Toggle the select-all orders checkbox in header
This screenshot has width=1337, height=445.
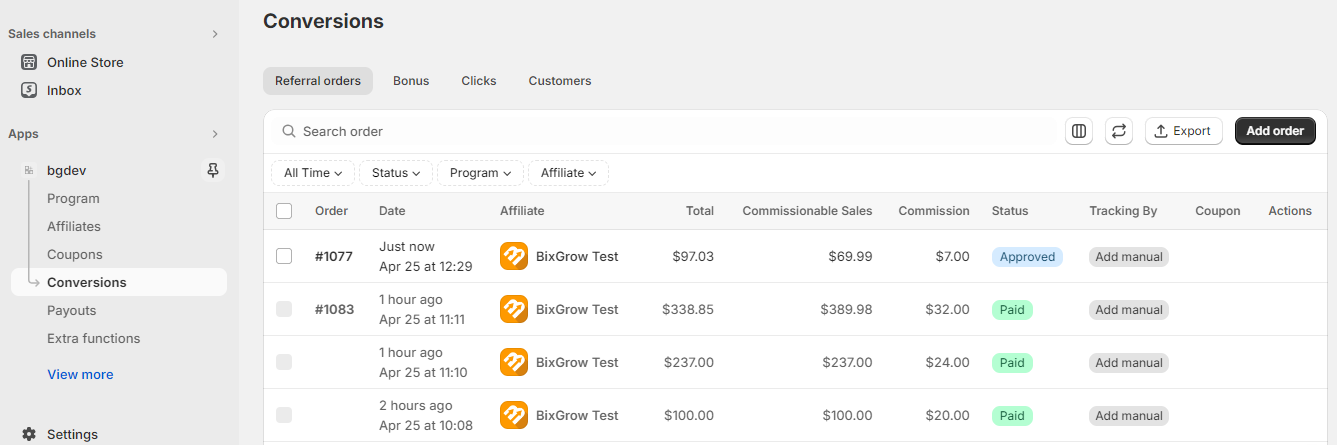click(284, 211)
